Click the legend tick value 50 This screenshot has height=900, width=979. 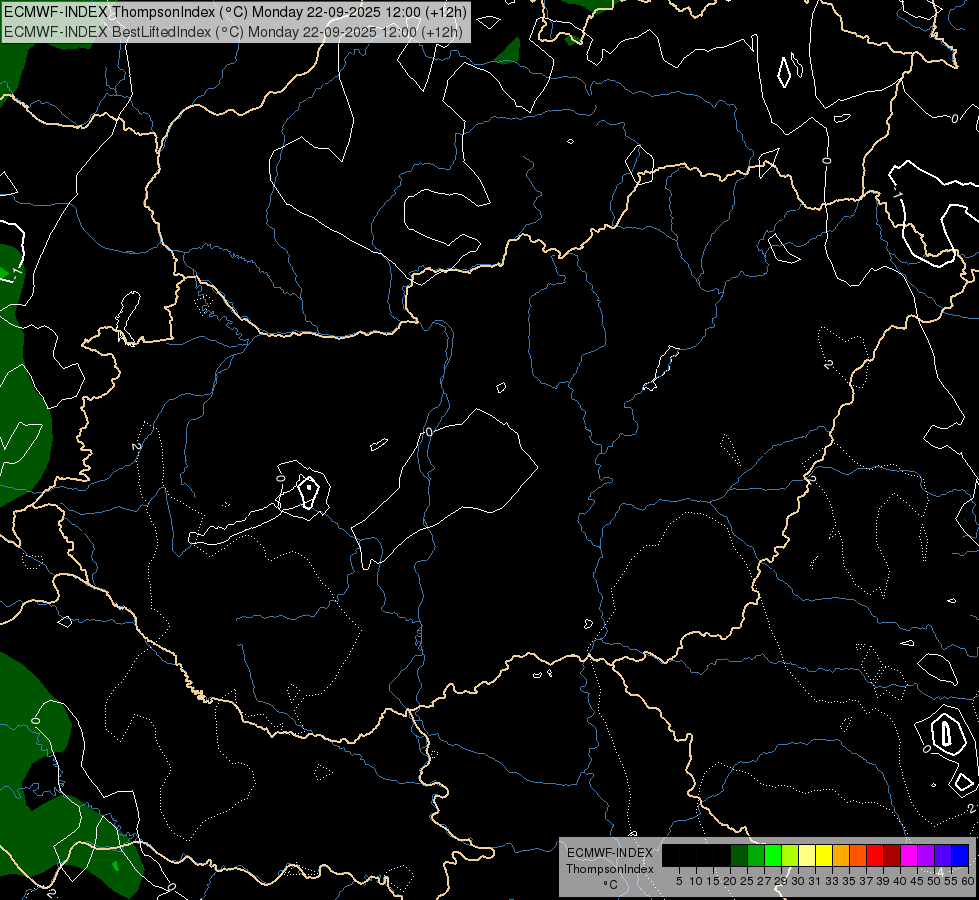point(934,881)
